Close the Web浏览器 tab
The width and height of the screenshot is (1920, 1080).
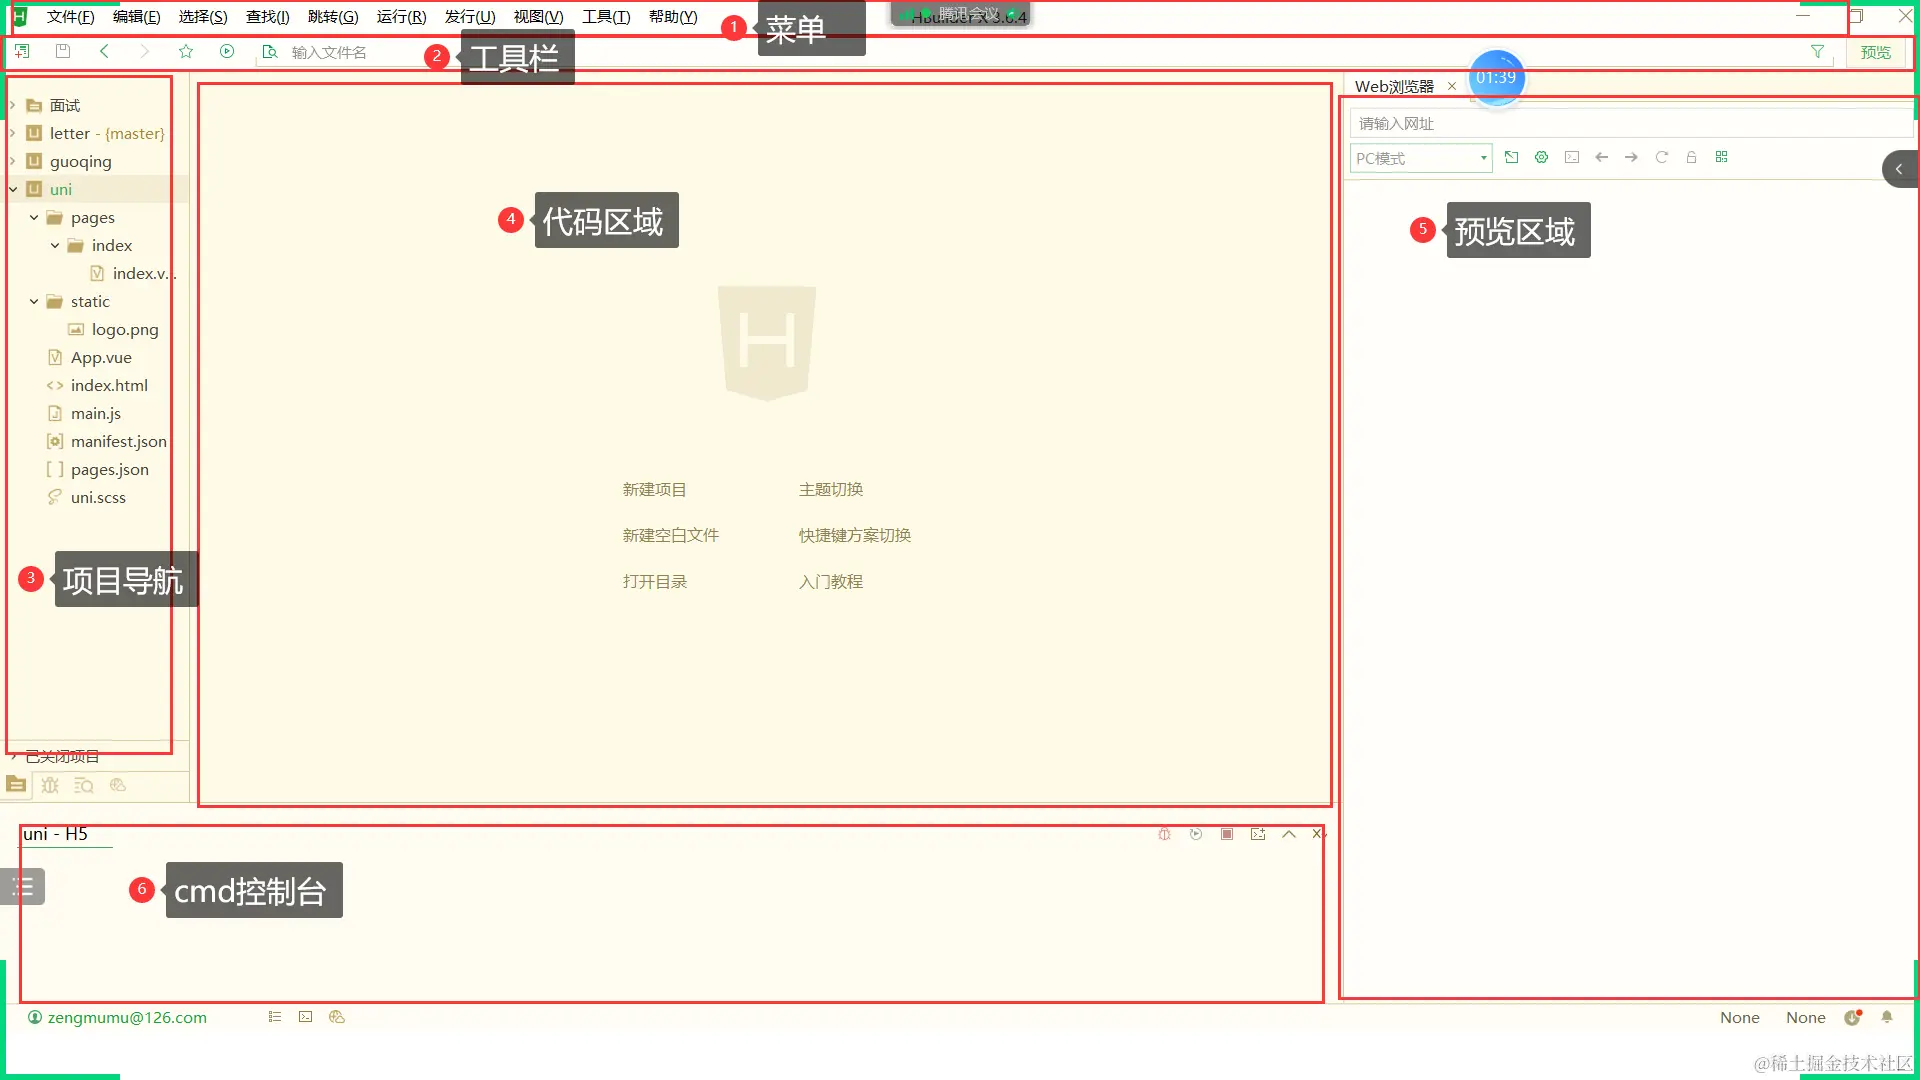[x=1452, y=86]
